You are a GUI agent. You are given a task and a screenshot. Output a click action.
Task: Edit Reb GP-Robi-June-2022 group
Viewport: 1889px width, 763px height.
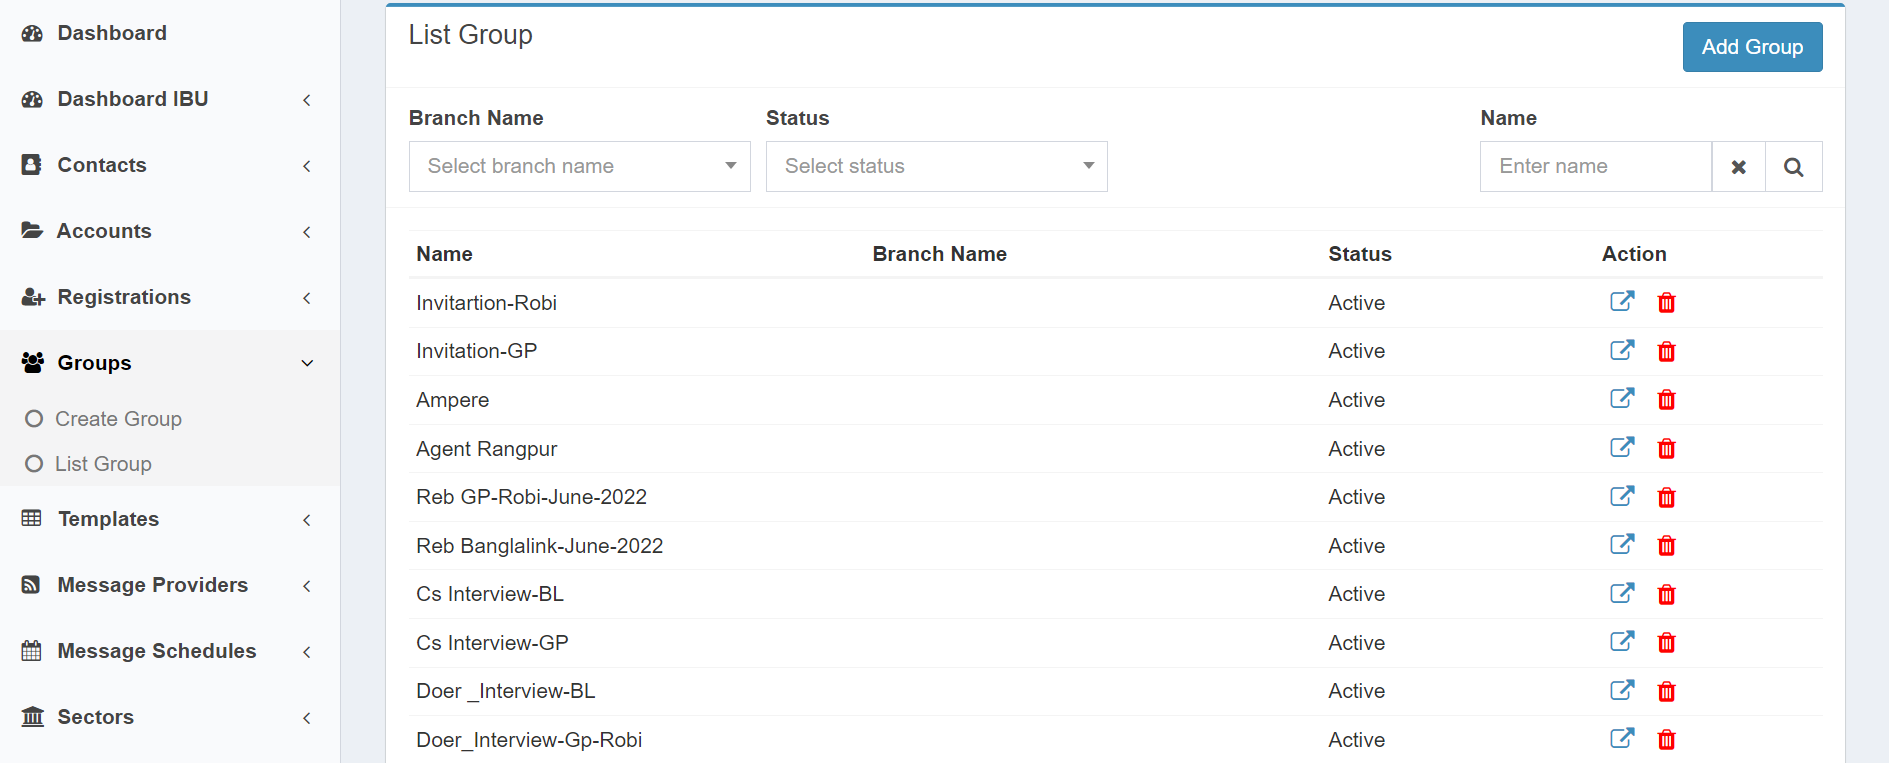click(1622, 496)
